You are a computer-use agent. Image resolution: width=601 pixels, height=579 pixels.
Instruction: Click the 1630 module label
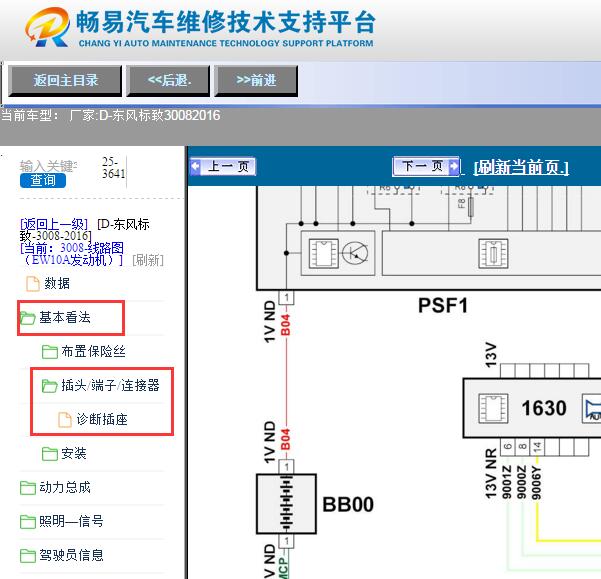coord(544,408)
